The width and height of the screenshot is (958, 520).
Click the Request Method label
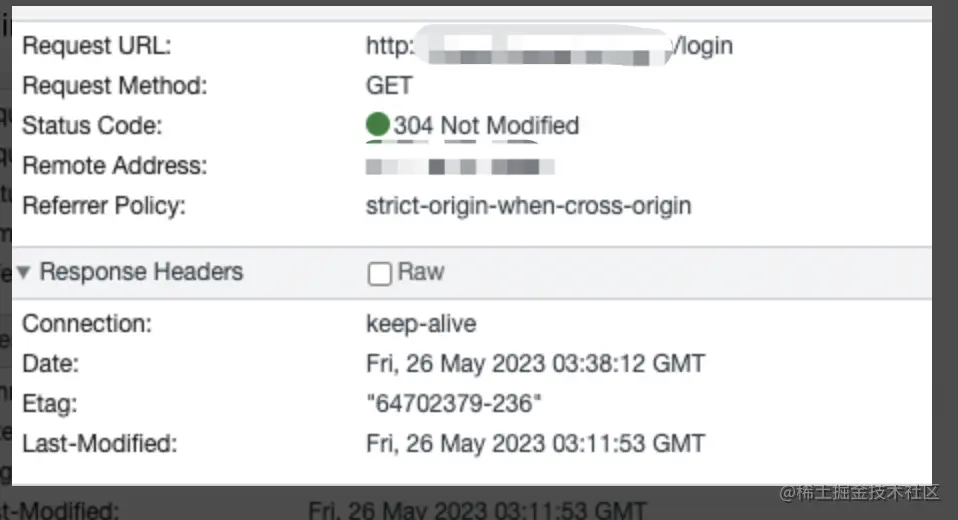(x=115, y=86)
